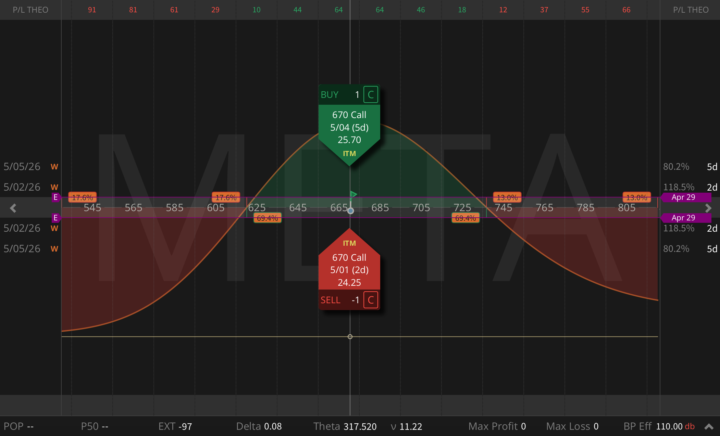The height and width of the screenshot is (436, 720).
Task: Click the green flag marker above the 665 price
Action: click(x=353, y=194)
